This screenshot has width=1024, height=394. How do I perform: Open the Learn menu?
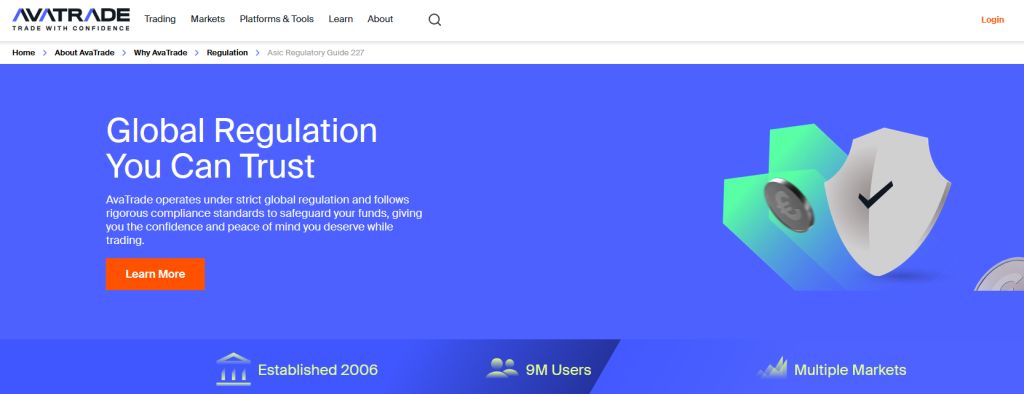point(341,19)
